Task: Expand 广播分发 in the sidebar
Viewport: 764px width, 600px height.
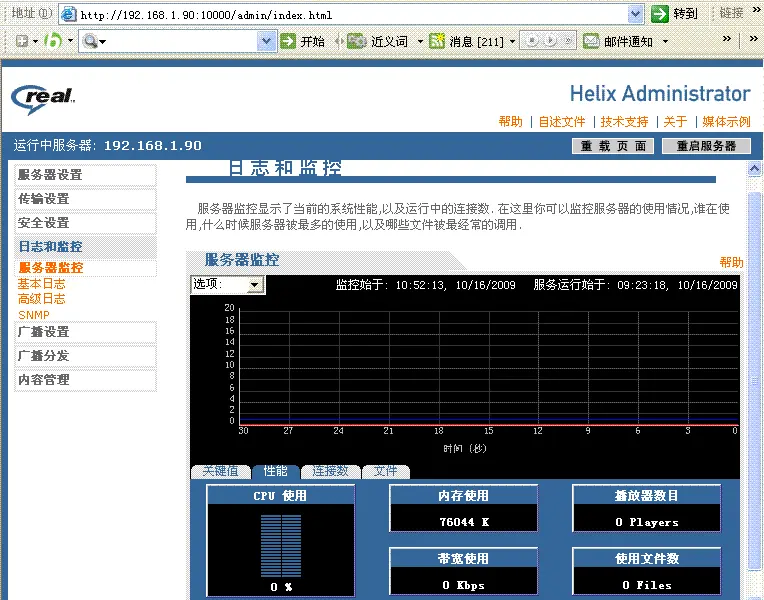Action: point(85,356)
